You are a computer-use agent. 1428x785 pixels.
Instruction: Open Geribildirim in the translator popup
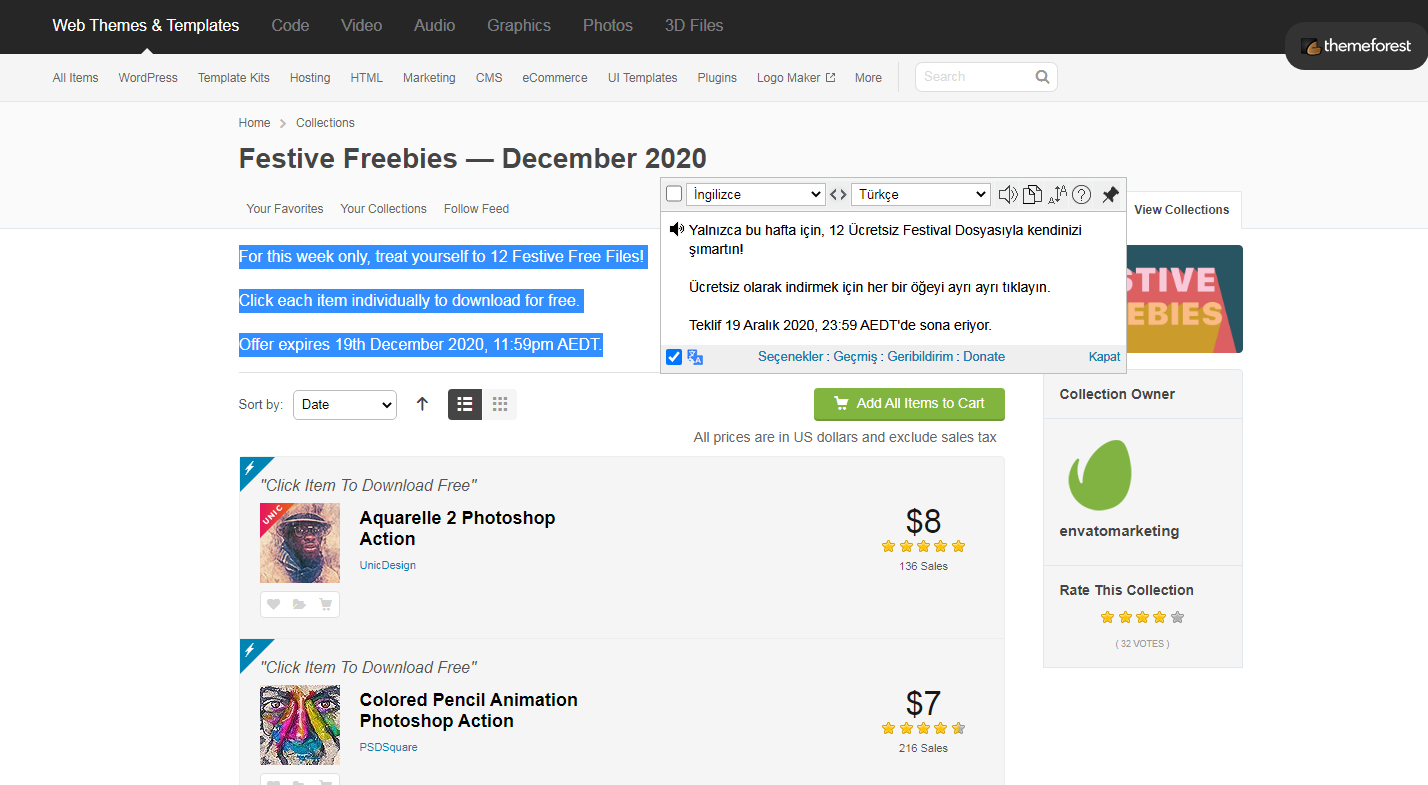click(920, 357)
